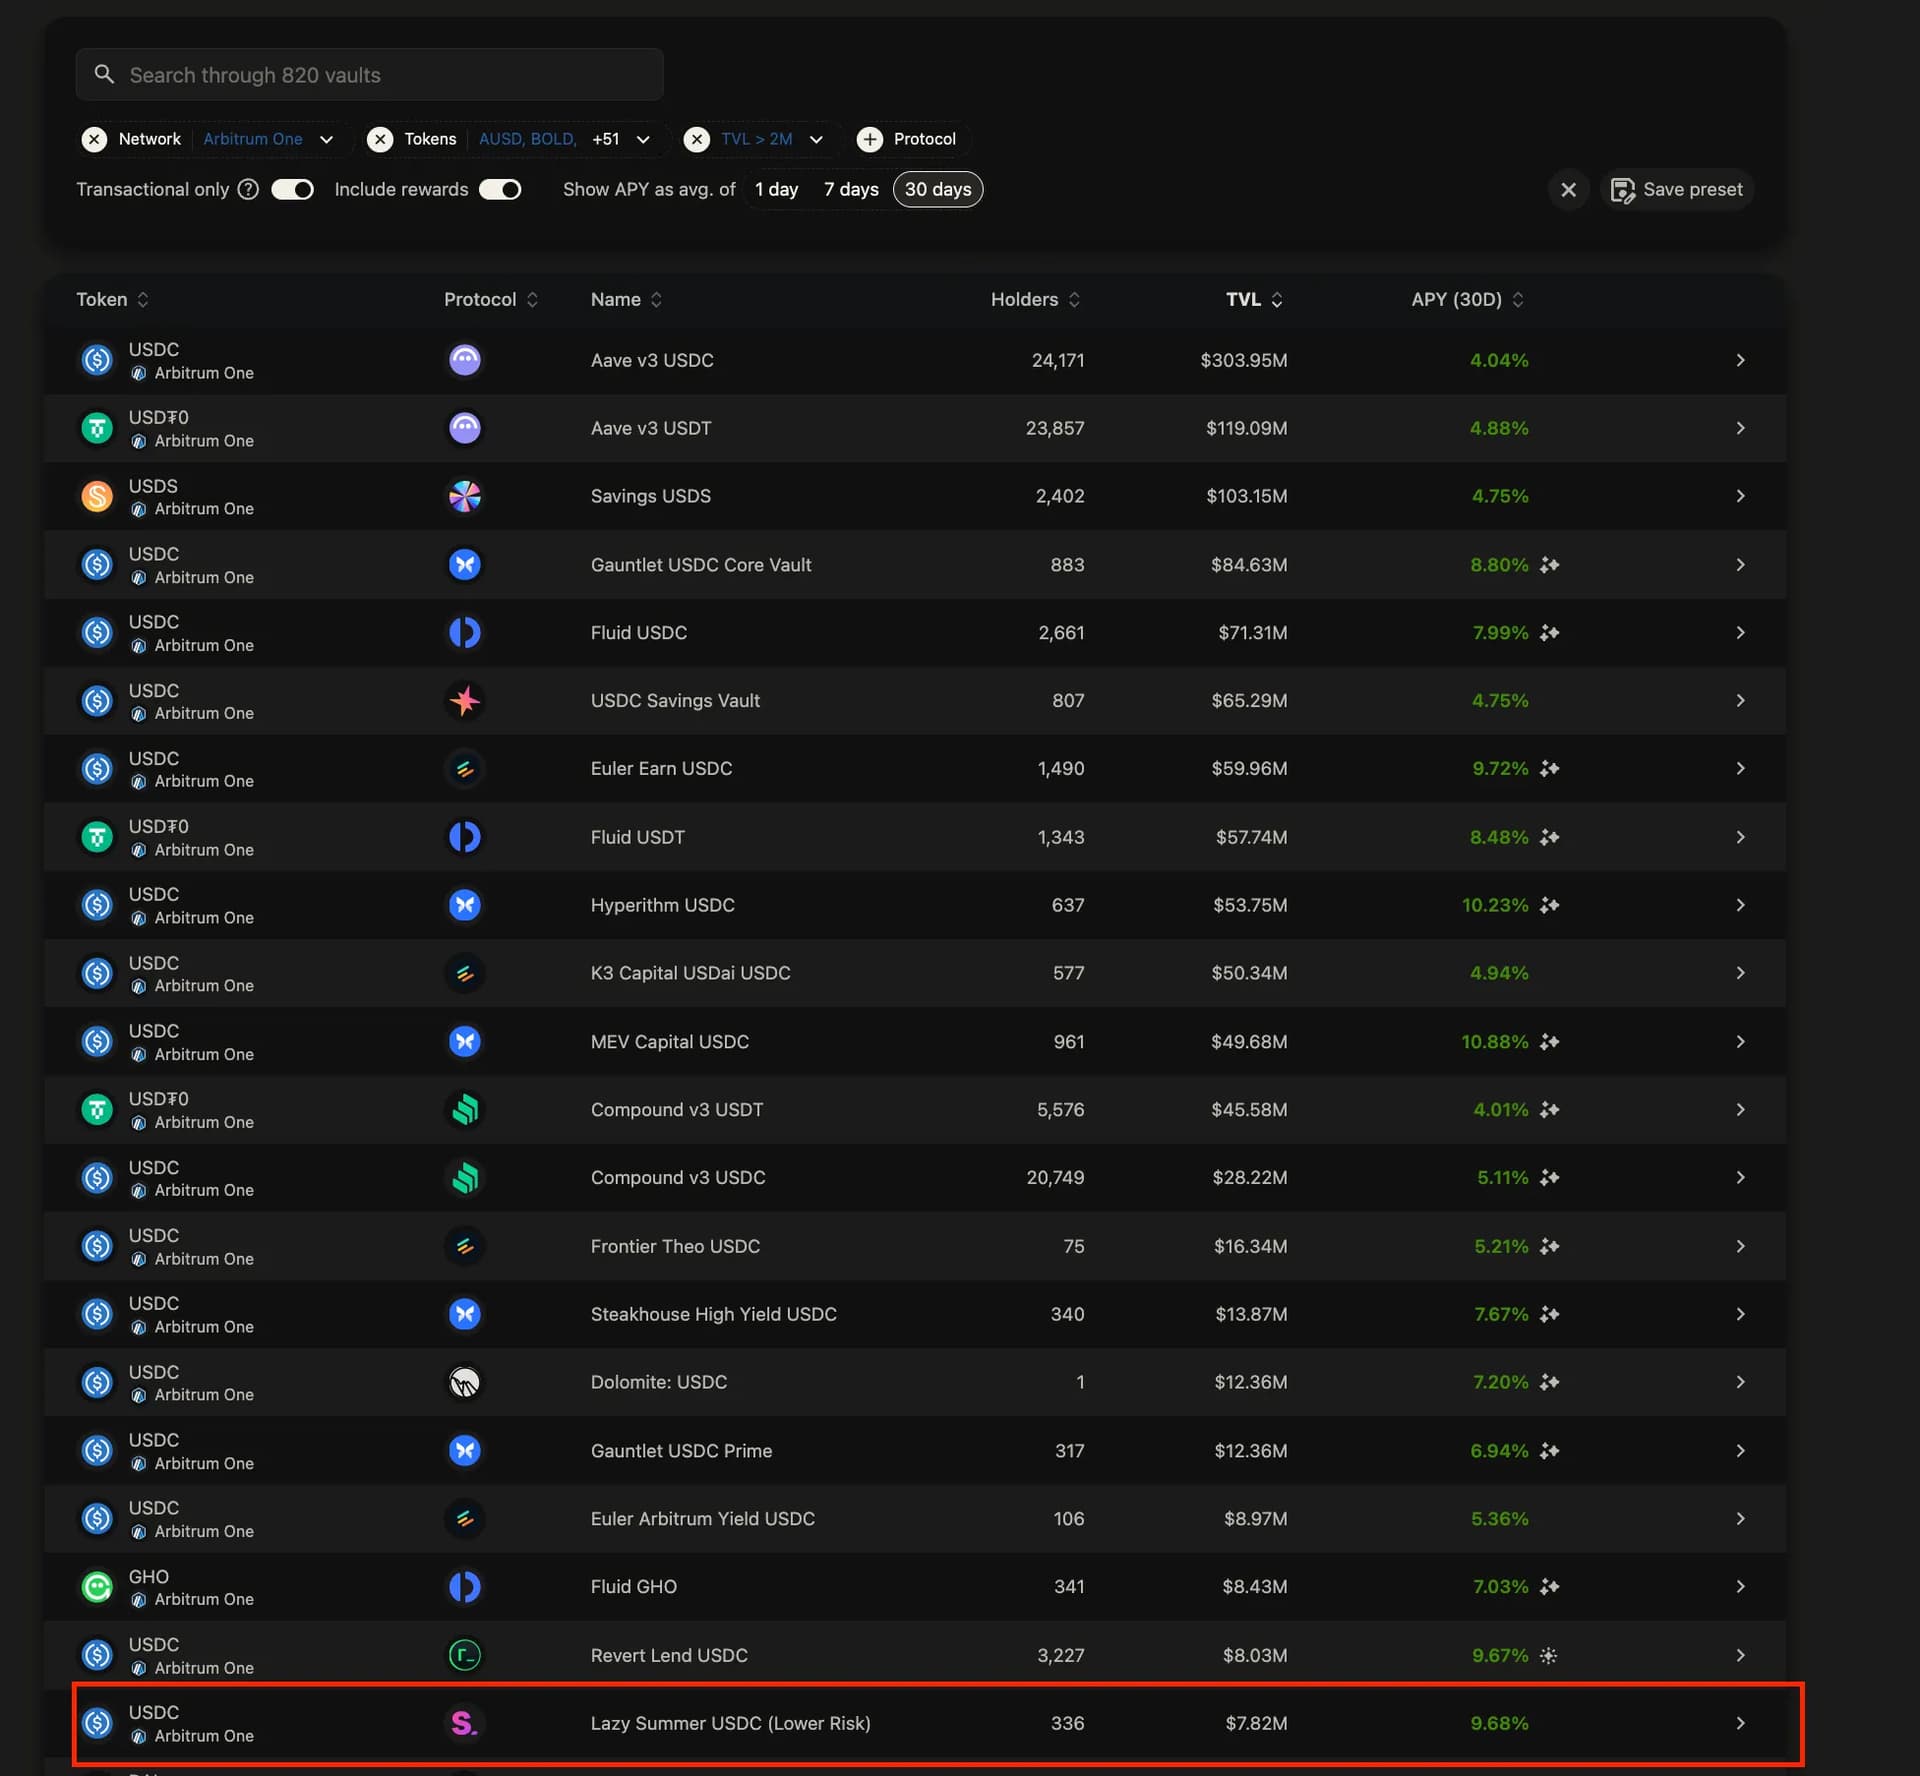
Task: Click the Dolomite protocol icon
Action: pos(464,1382)
